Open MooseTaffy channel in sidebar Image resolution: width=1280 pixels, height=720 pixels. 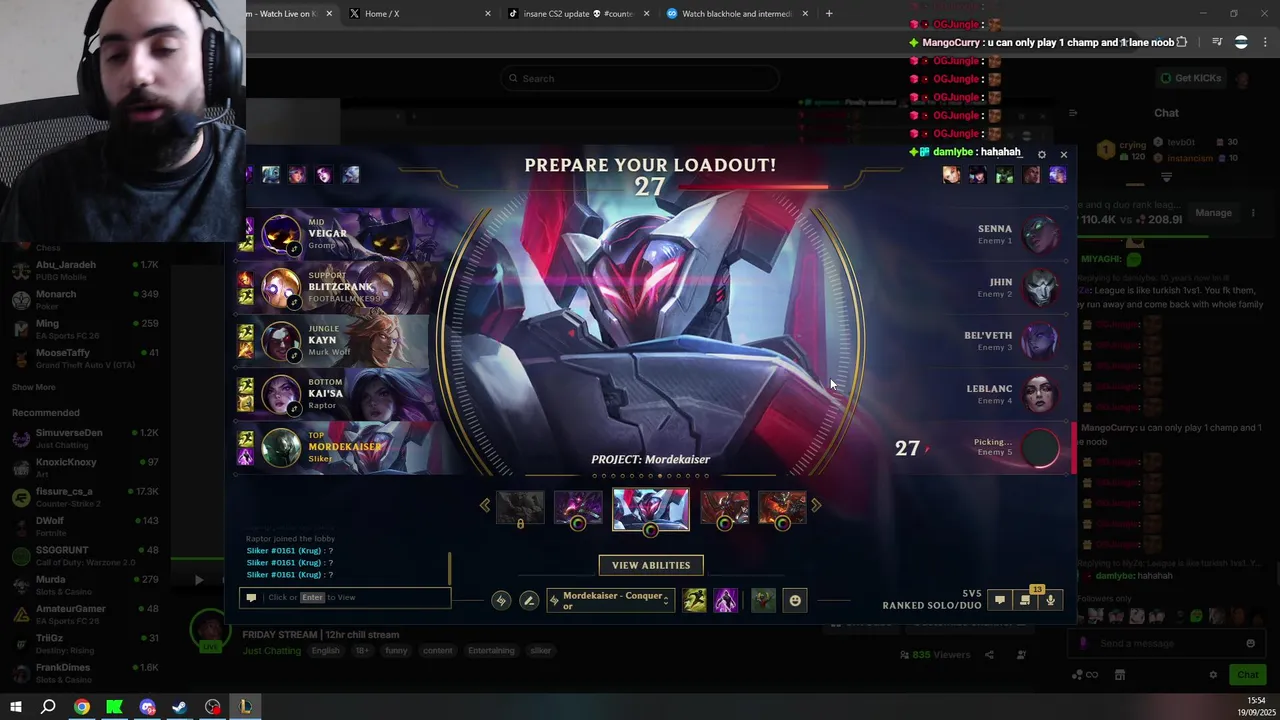coord(85,357)
